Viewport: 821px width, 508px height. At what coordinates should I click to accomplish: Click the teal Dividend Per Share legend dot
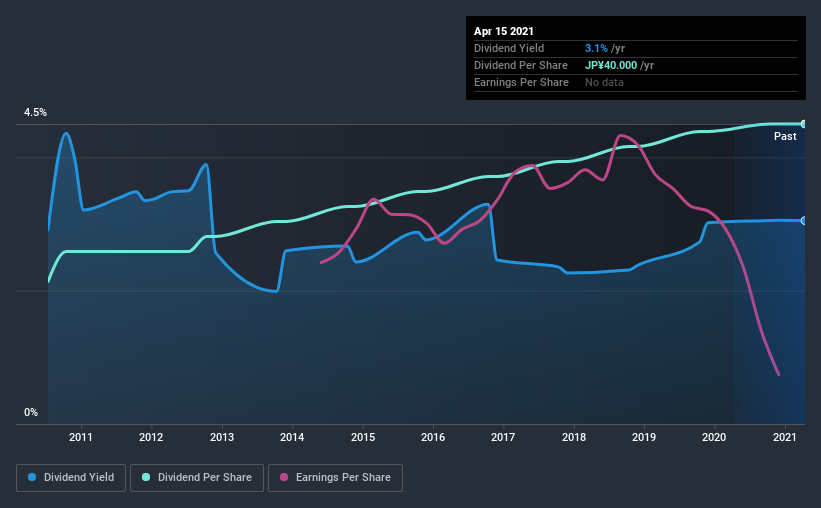click(x=146, y=477)
